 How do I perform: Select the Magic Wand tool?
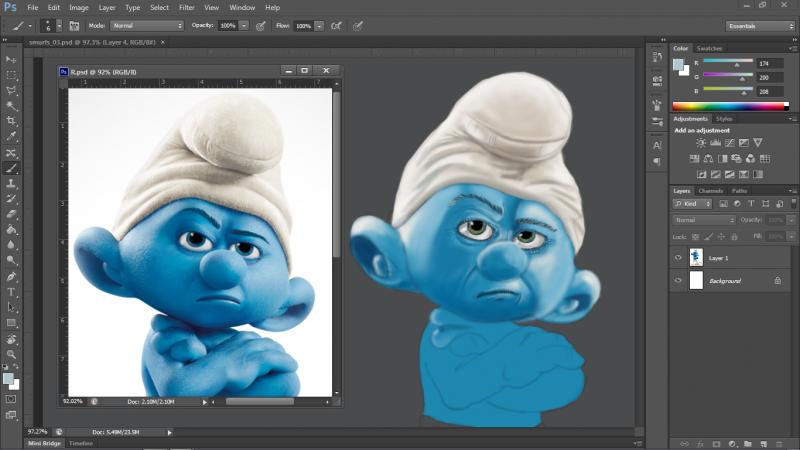[11, 106]
